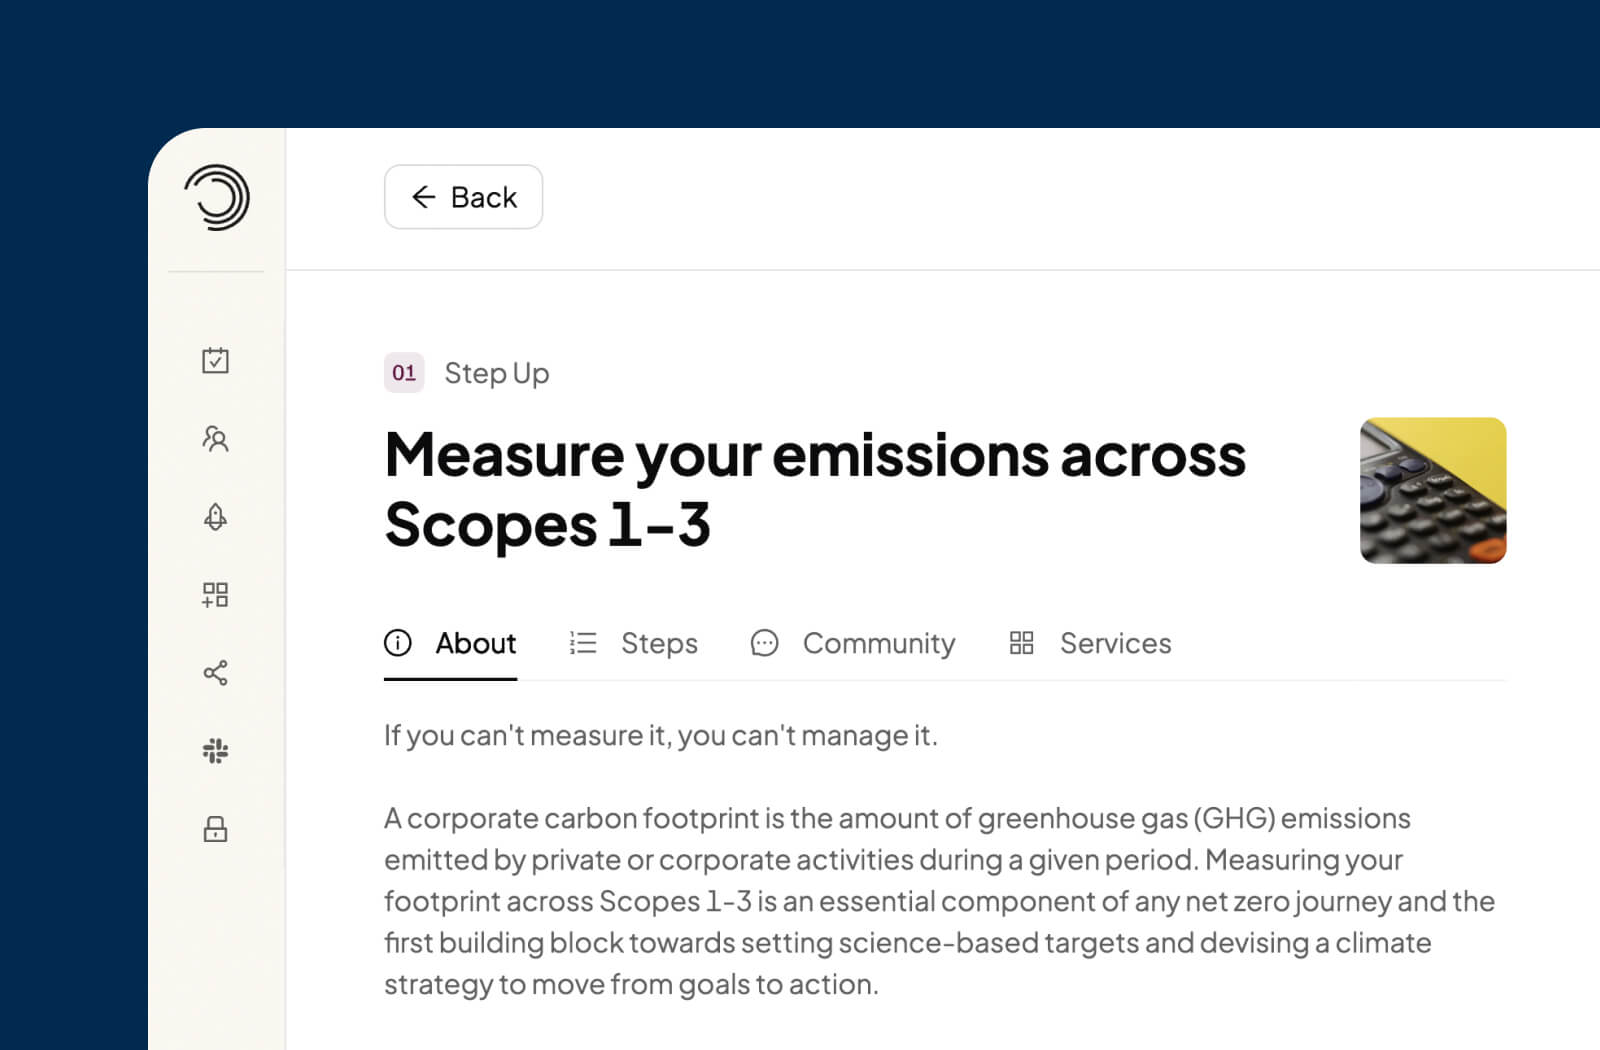Click the list icon next to Steps
The image size is (1600, 1050).
[x=583, y=644]
